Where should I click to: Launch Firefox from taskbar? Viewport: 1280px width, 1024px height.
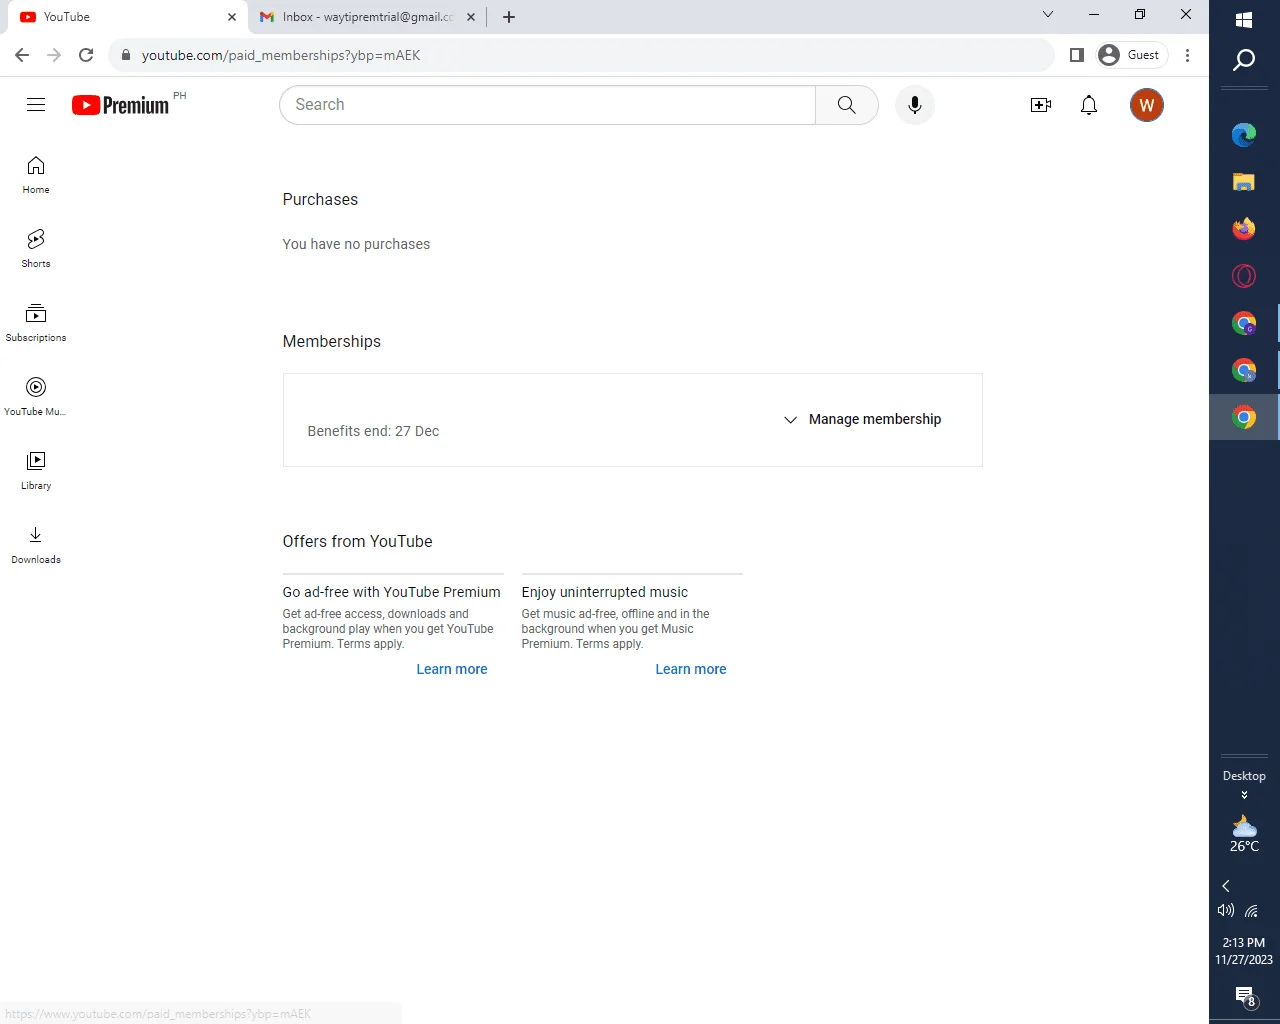click(x=1244, y=229)
